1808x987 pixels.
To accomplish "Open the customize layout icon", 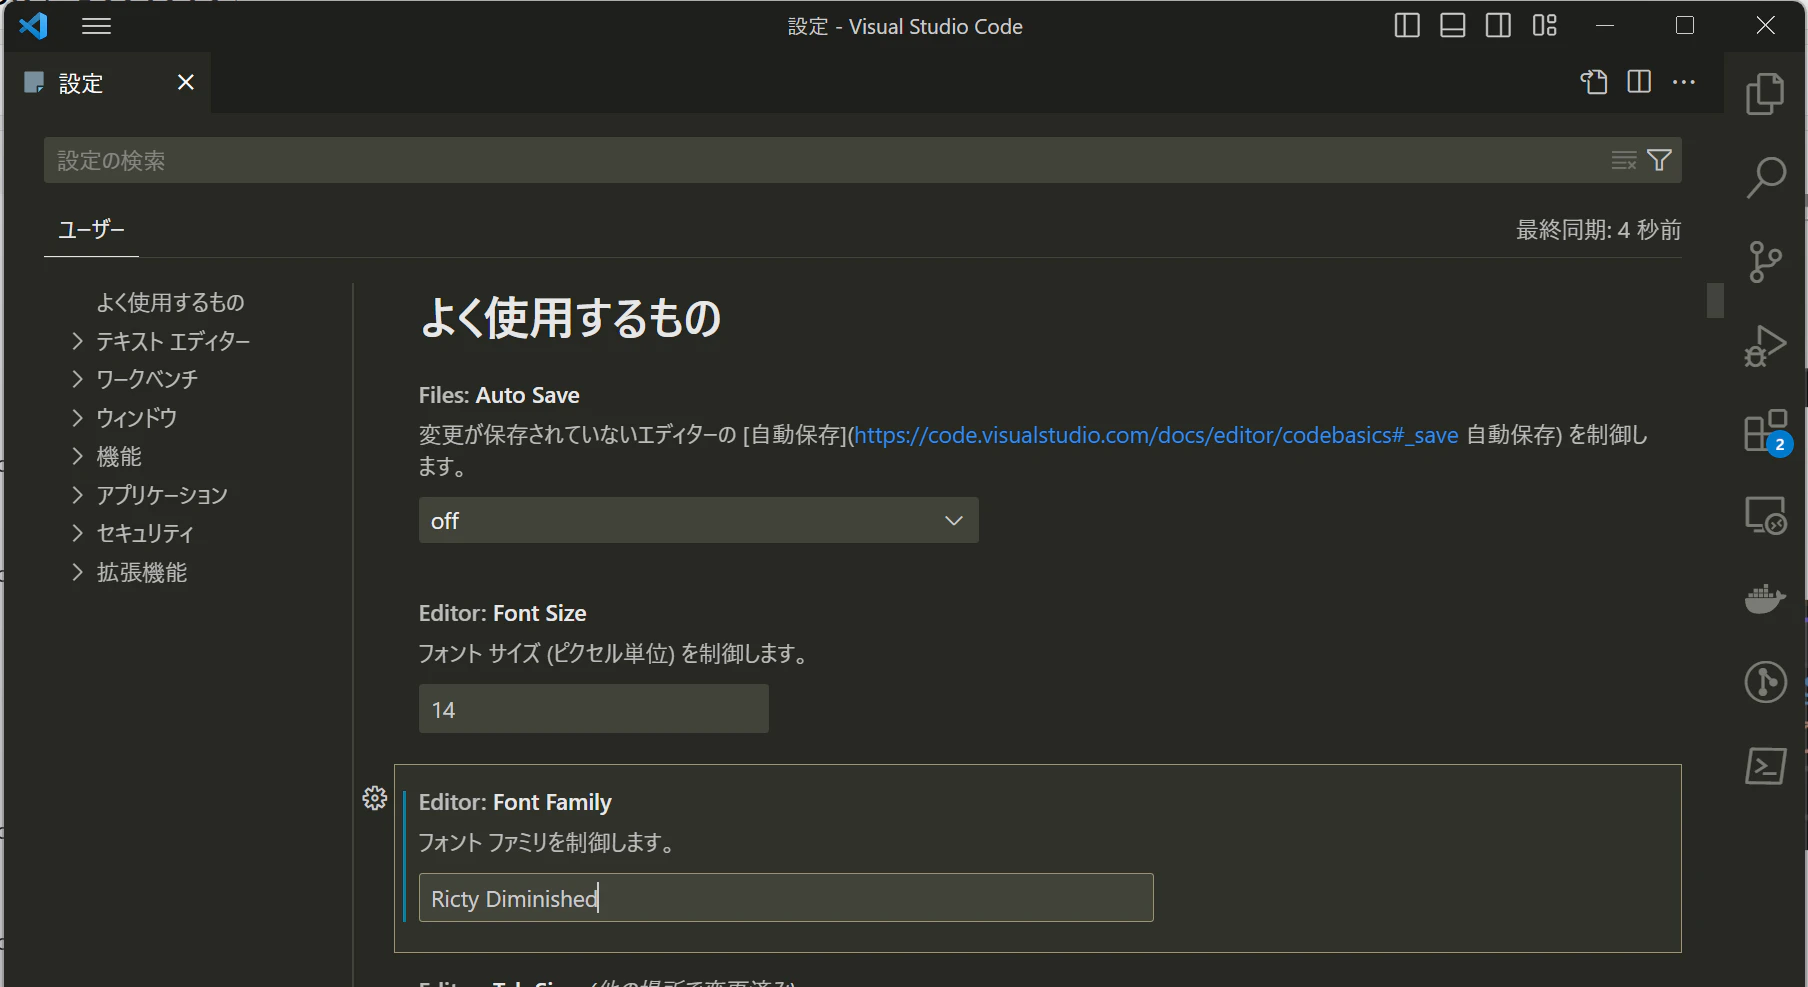I will pyautogui.click(x=1544, y=26).
